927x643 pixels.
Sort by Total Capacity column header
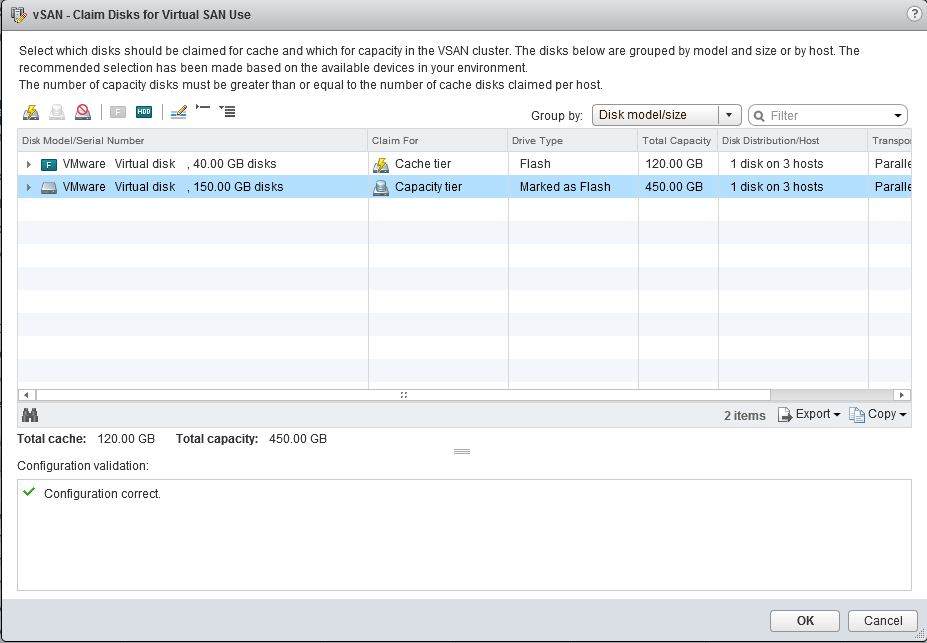pos(678,141)
